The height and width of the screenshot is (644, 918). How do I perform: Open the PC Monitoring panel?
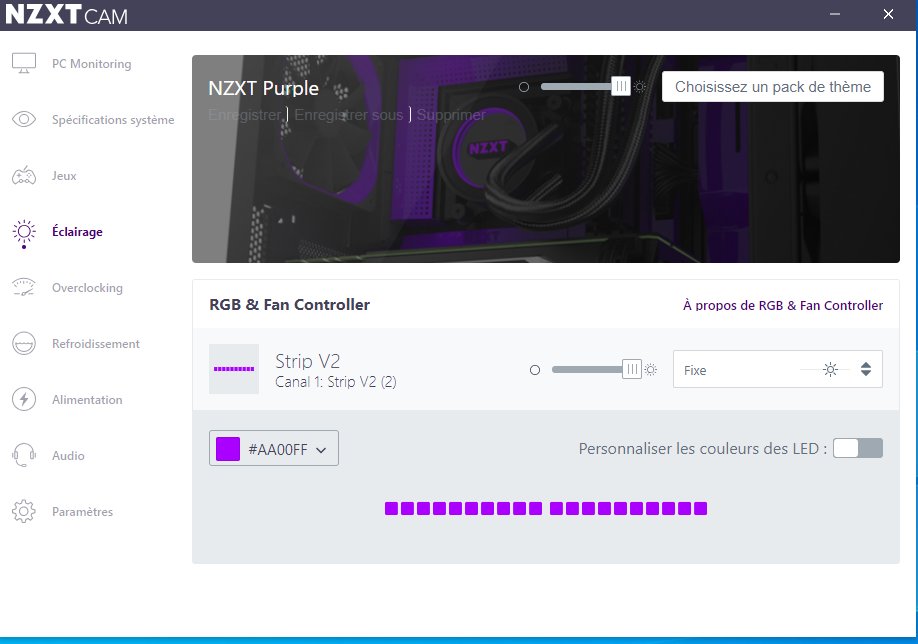tap(90, 63)
